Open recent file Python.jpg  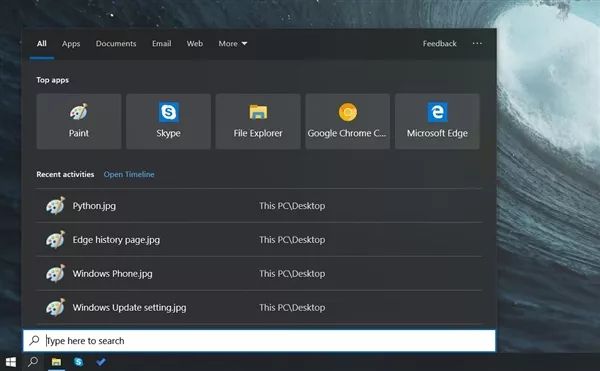click(x=259, y=206)
